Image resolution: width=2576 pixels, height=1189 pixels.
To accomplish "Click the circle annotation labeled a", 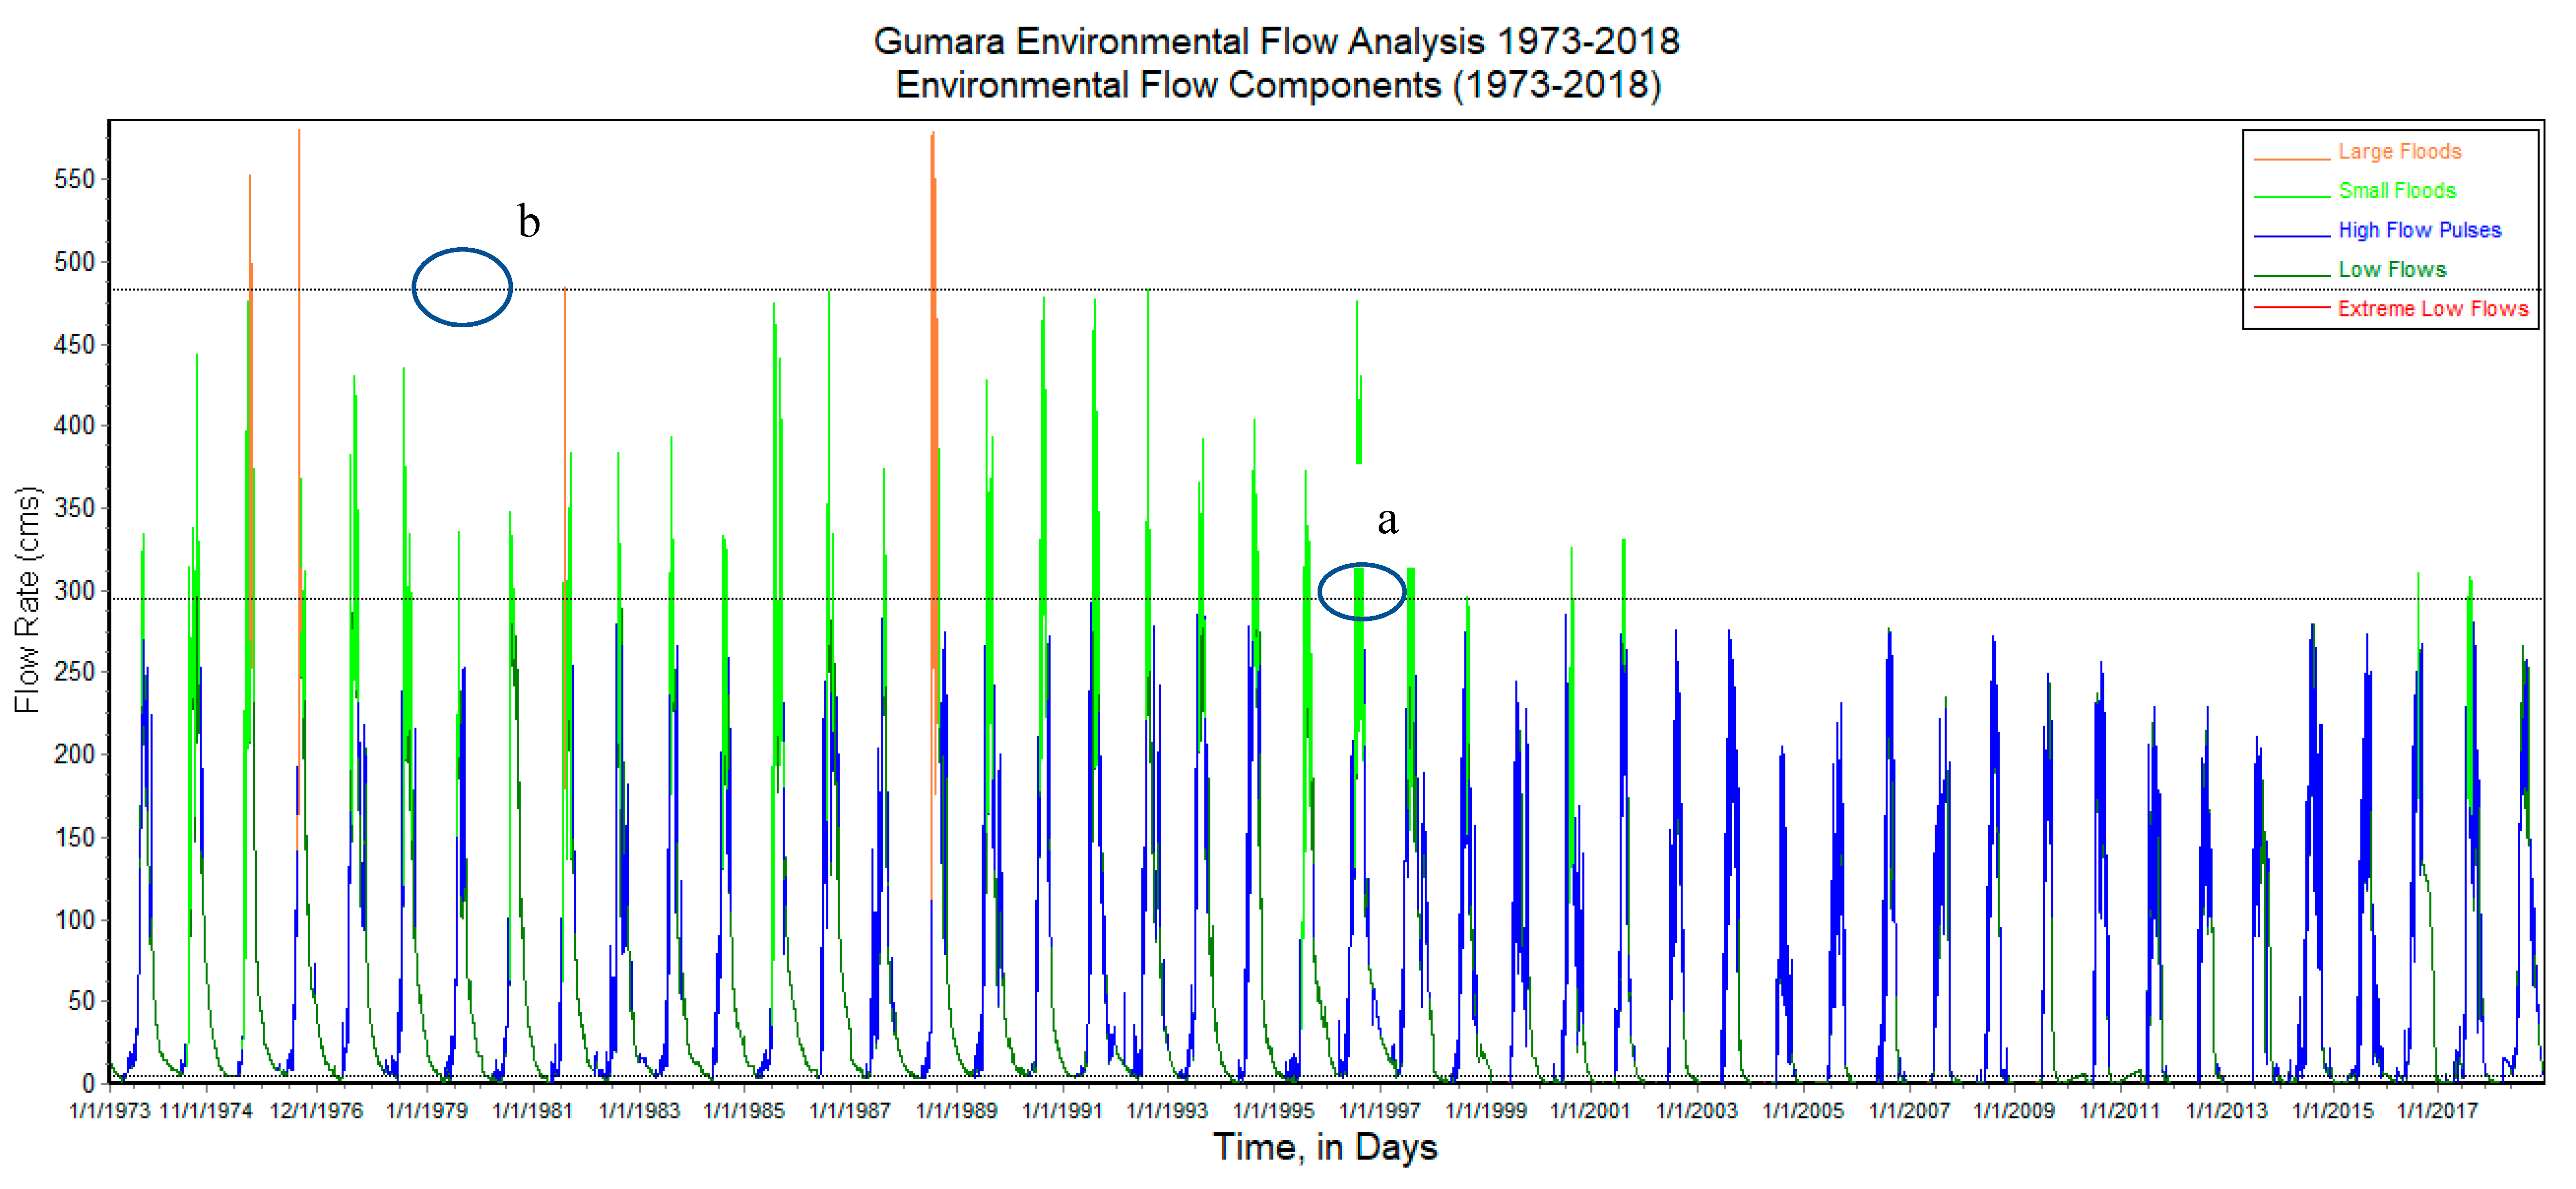I will coord(1361,592).
